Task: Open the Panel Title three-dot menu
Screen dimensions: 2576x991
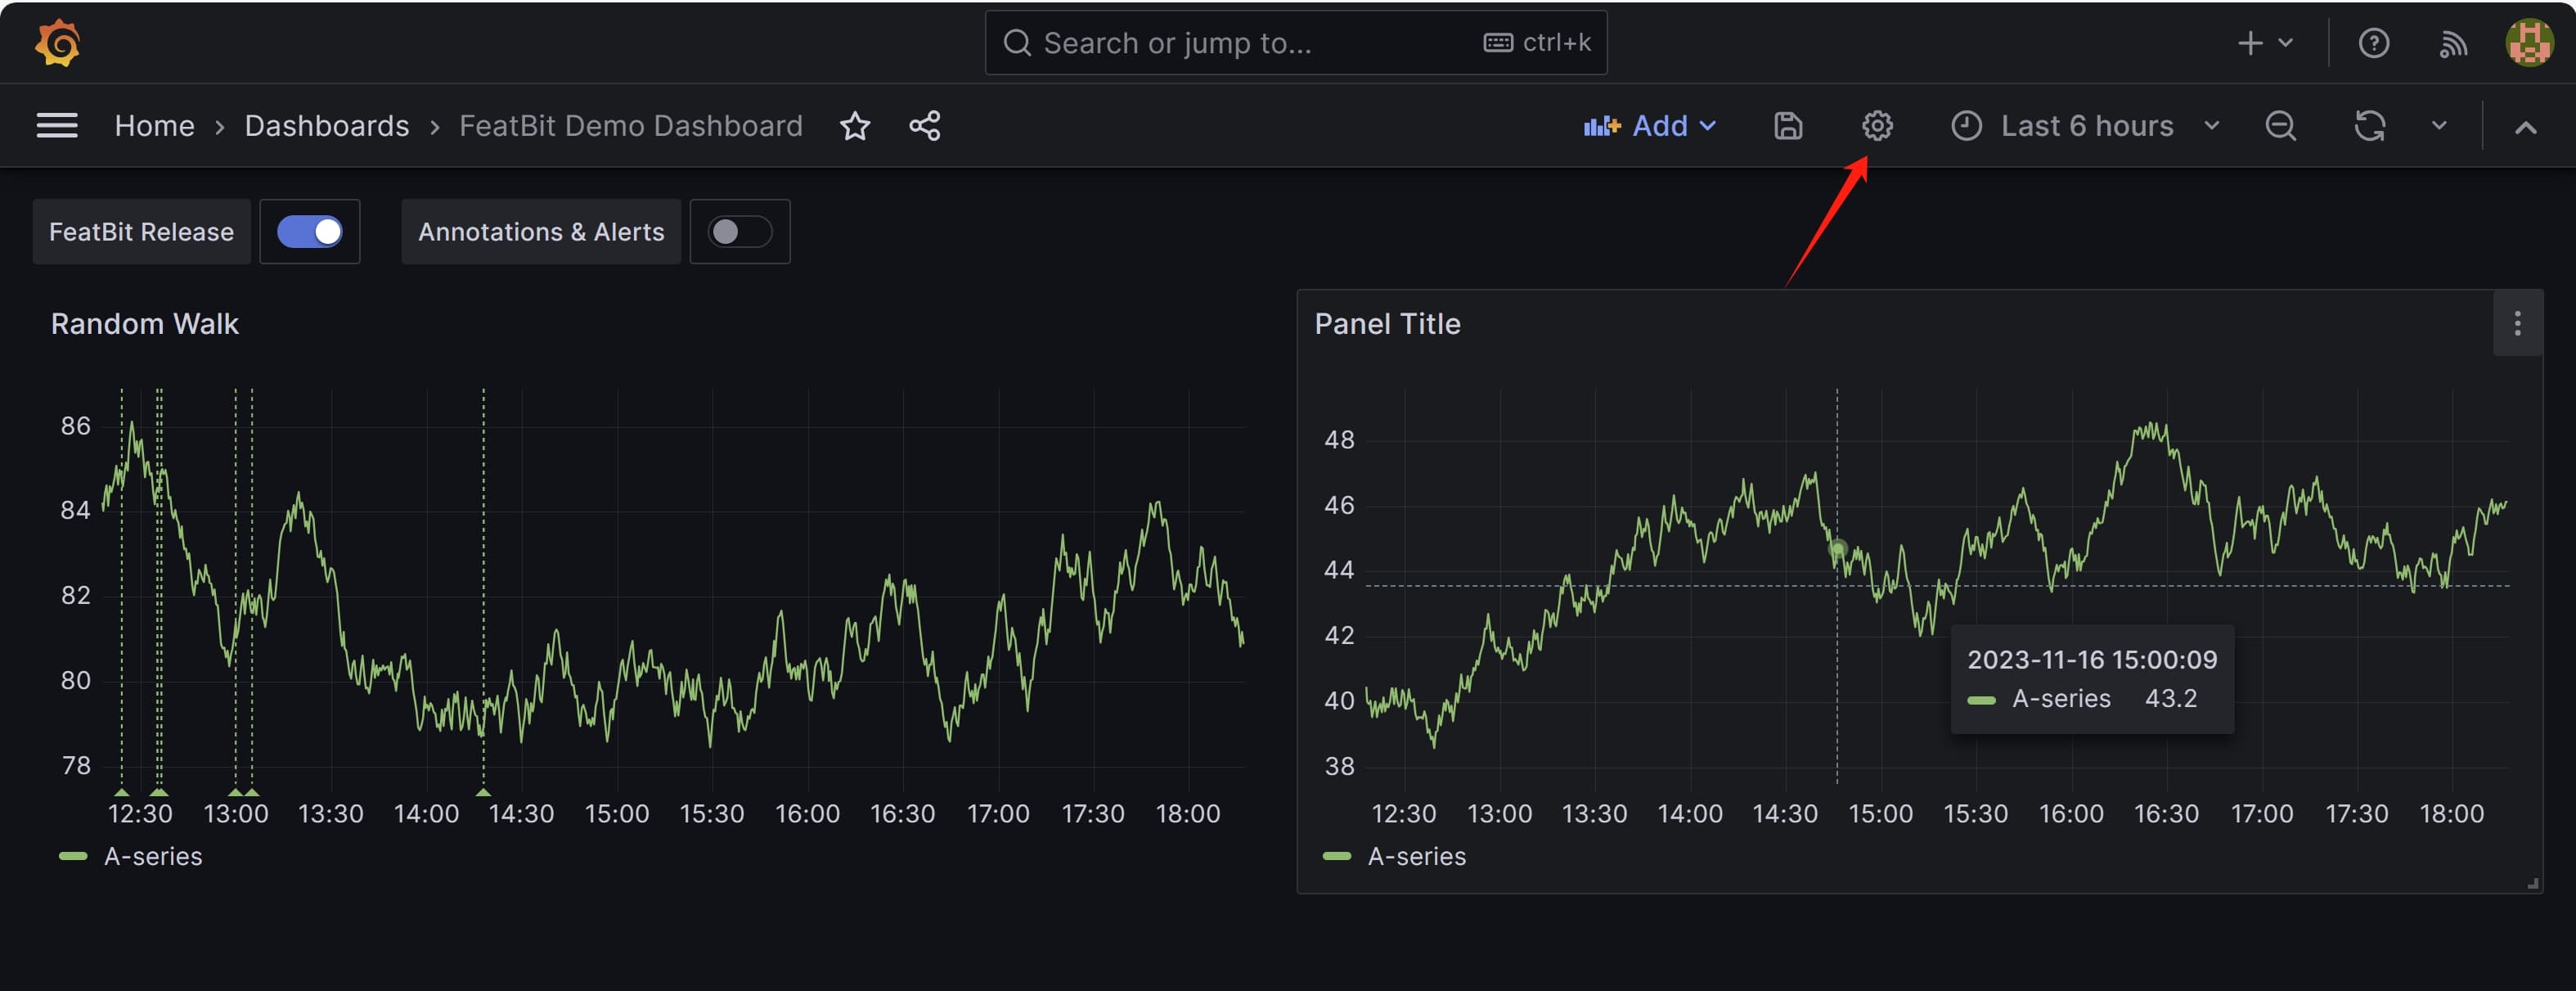Action: pyautogui.click(x=2517, y=324)
